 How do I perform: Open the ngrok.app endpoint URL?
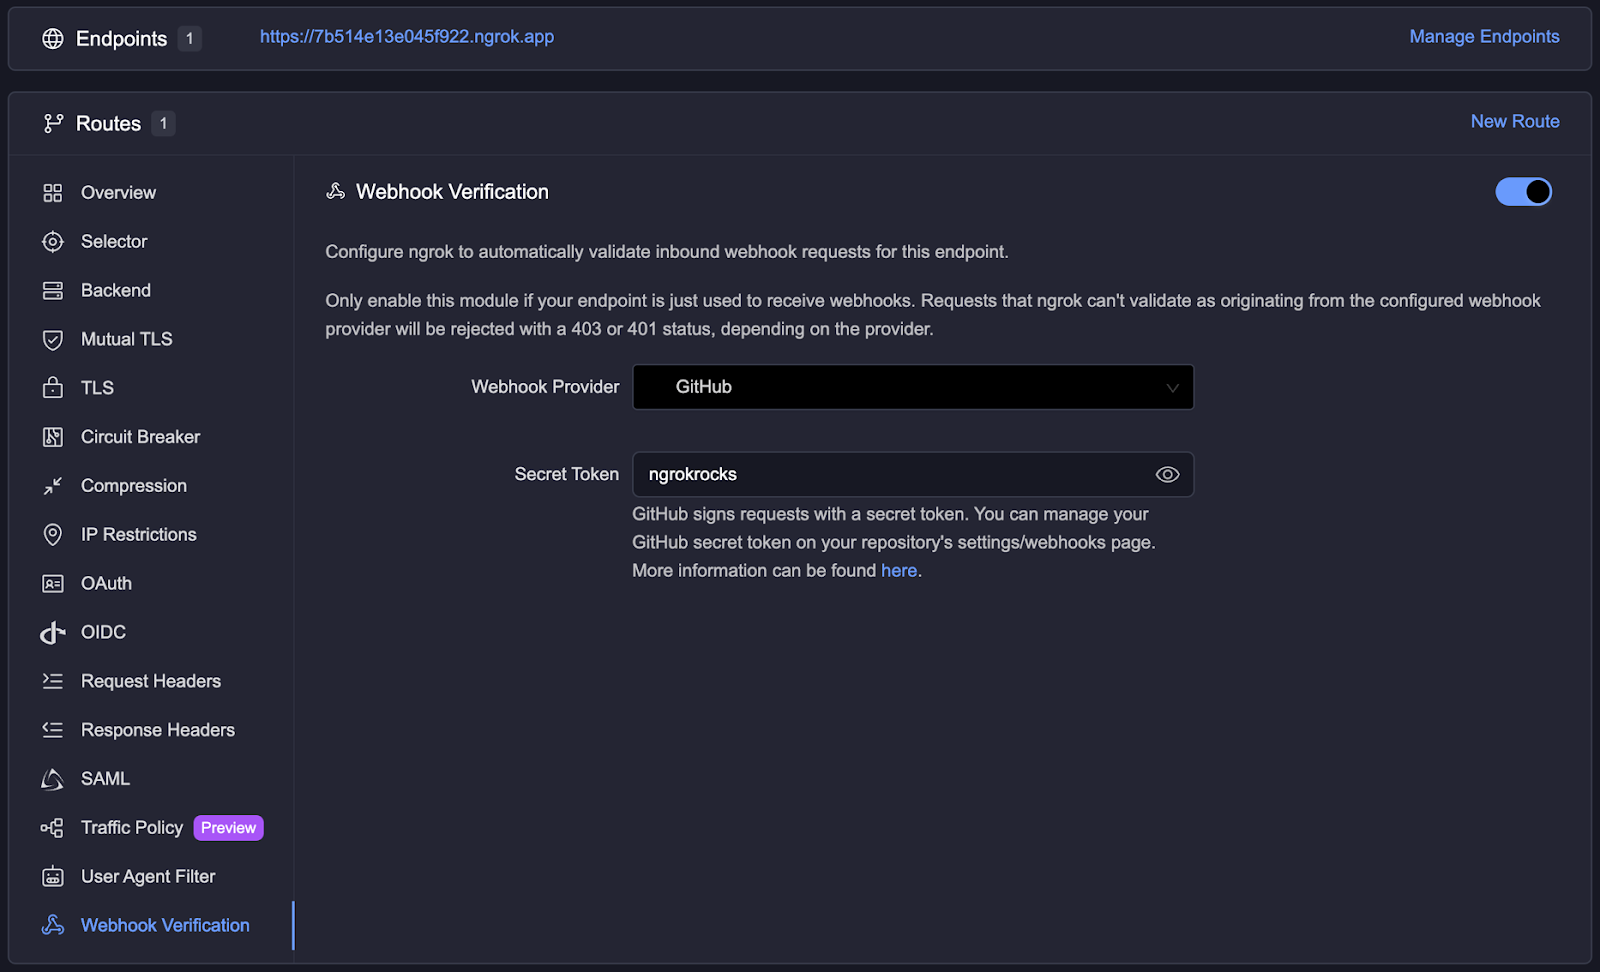pyautogui.click(x=407, y=37)
